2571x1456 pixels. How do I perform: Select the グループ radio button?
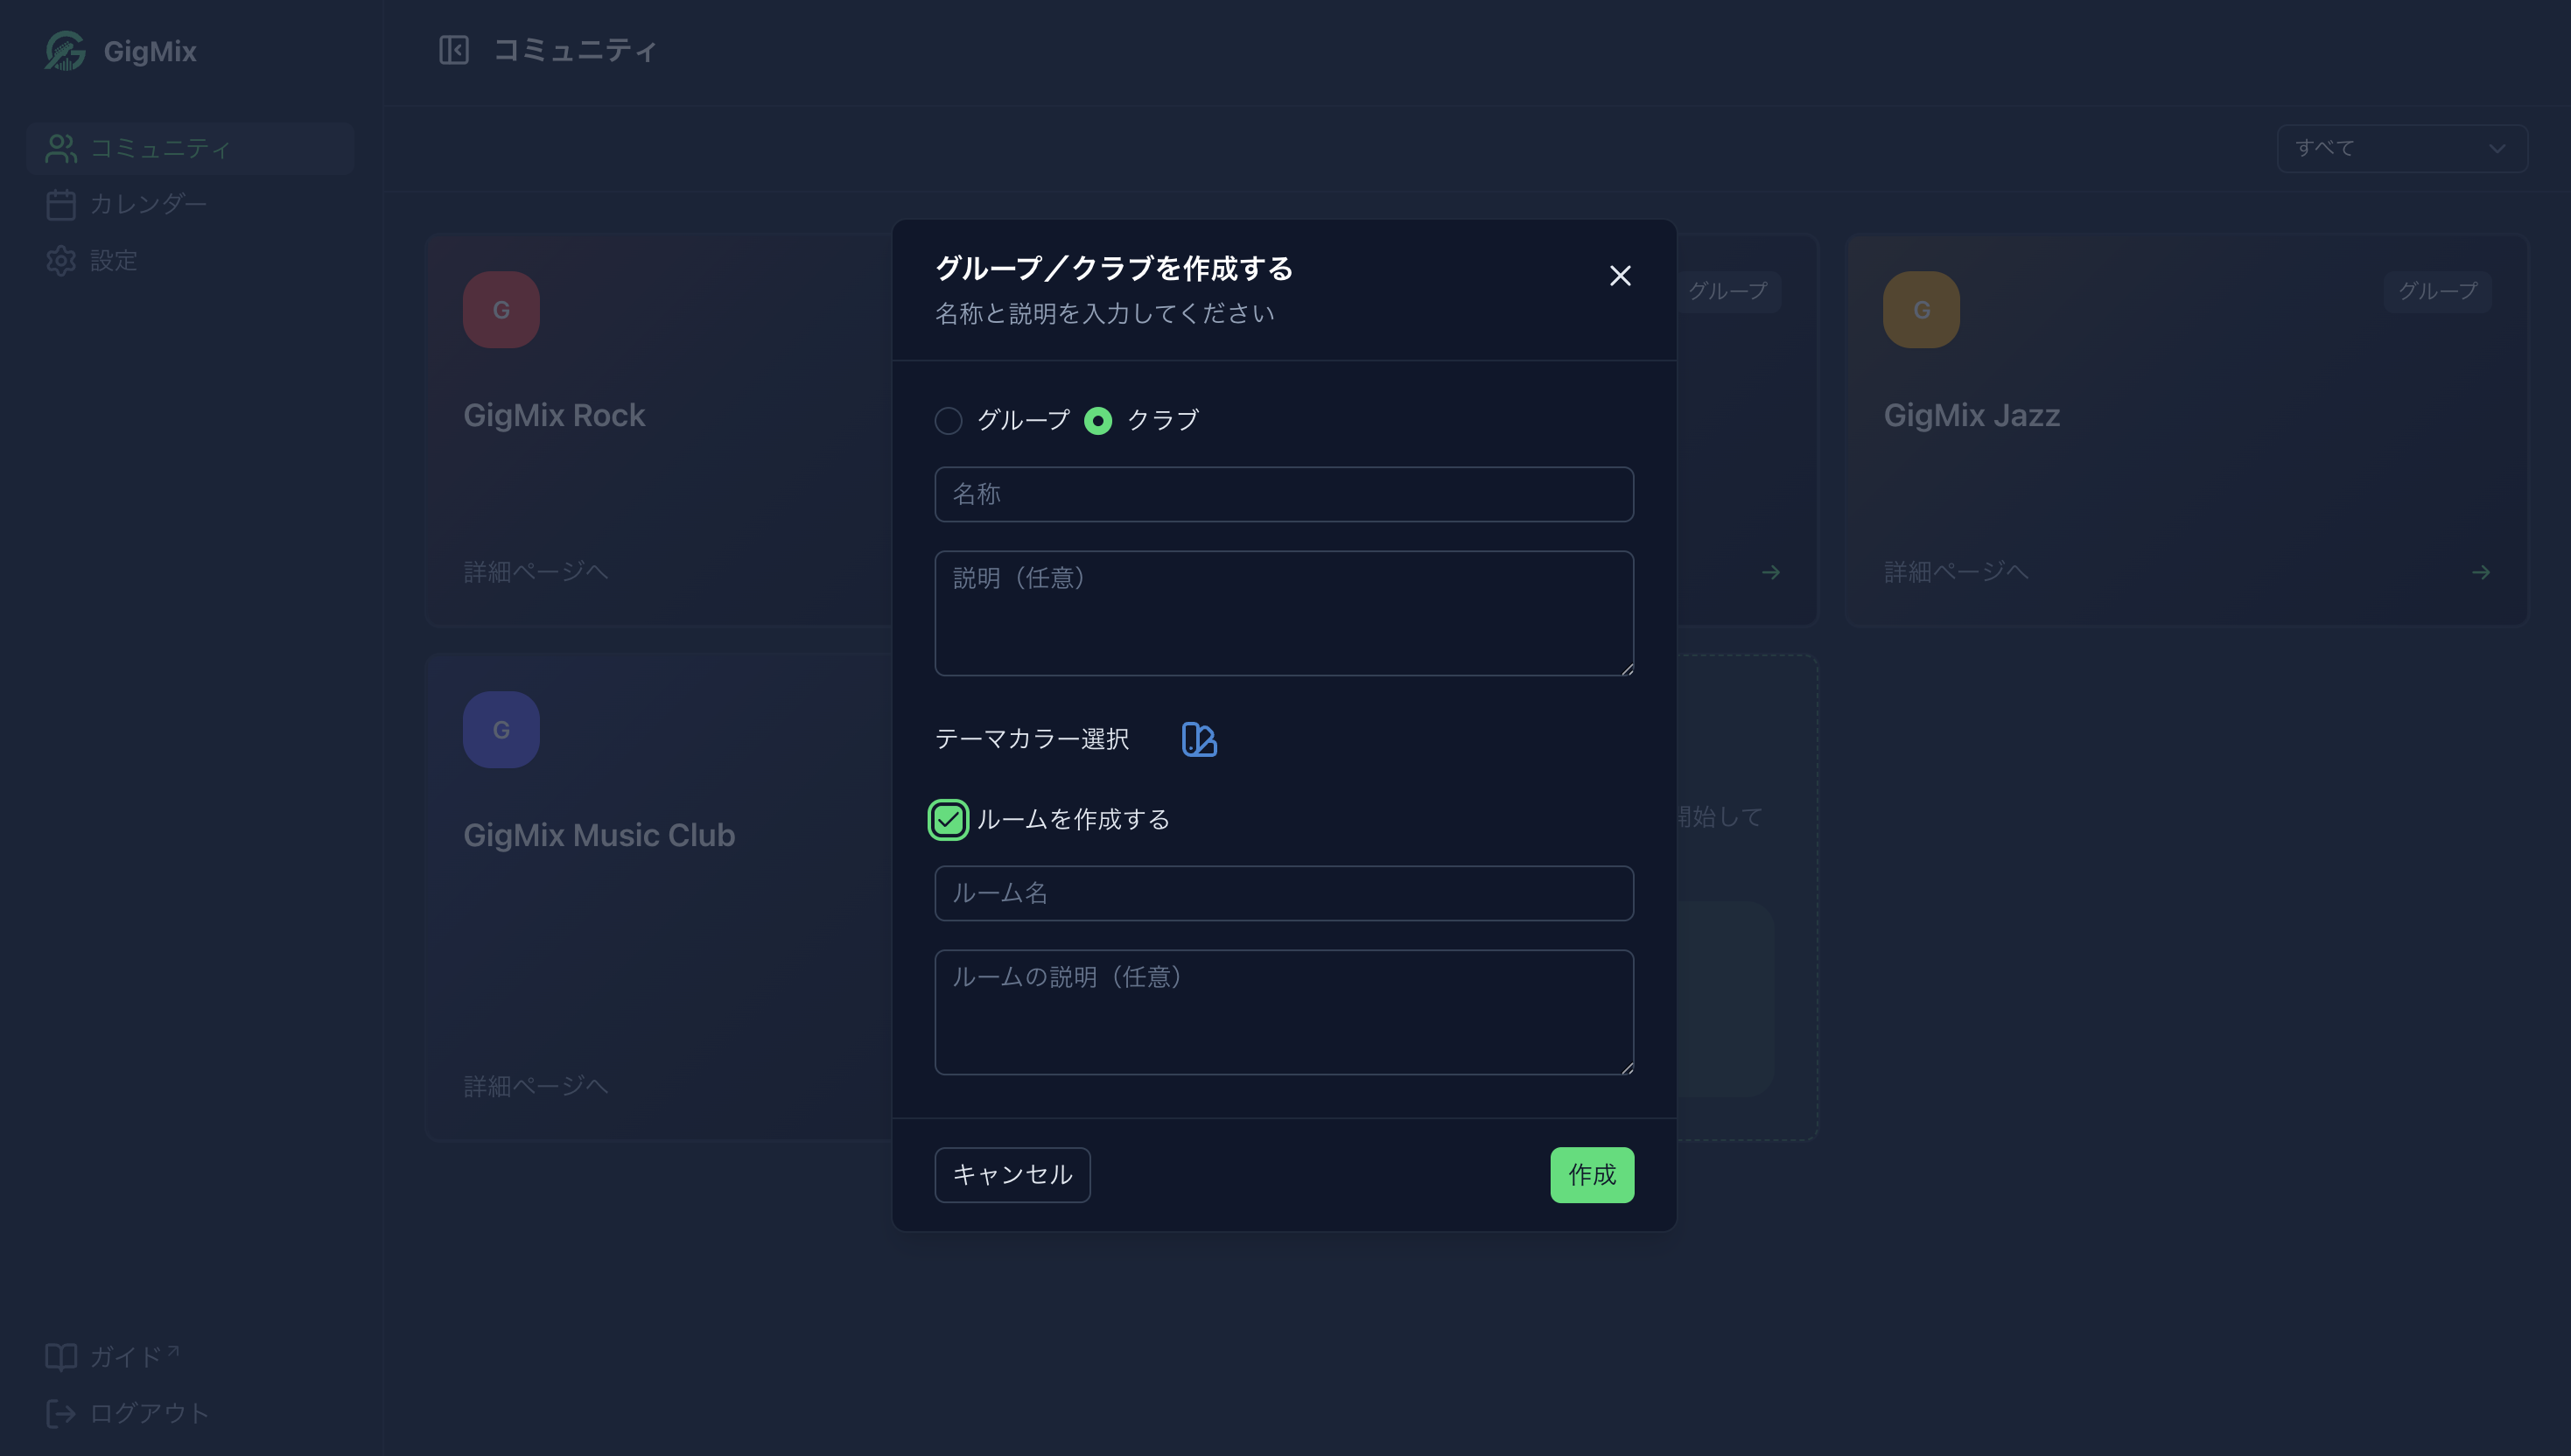[x=948, y=421]
